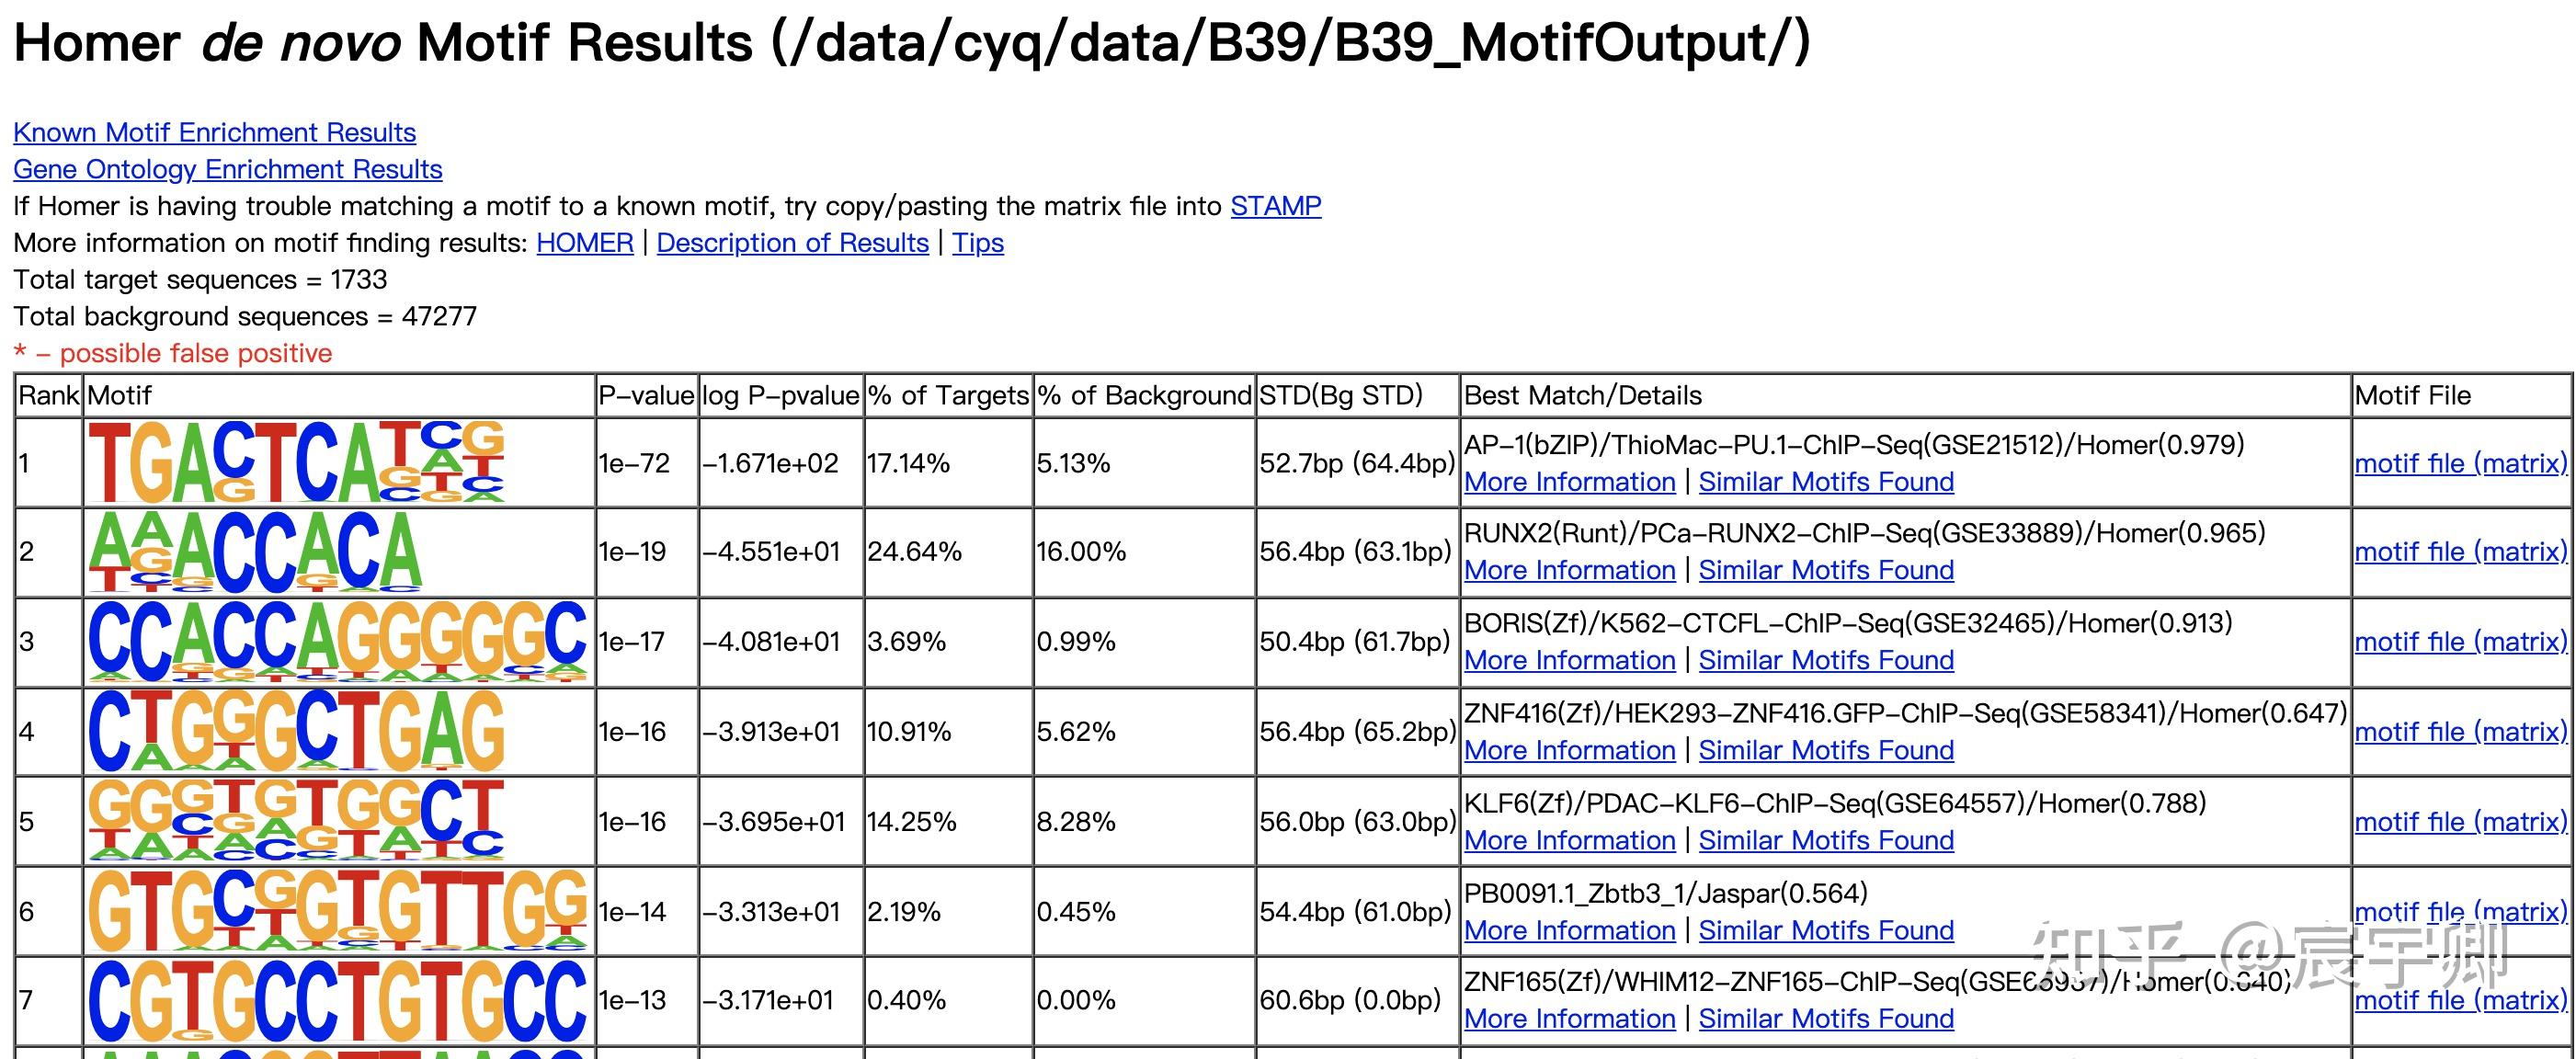Open Known Motif Enrichment Results link
The height and width of the screenshot is (1059, 2576).
pos(214,132)
